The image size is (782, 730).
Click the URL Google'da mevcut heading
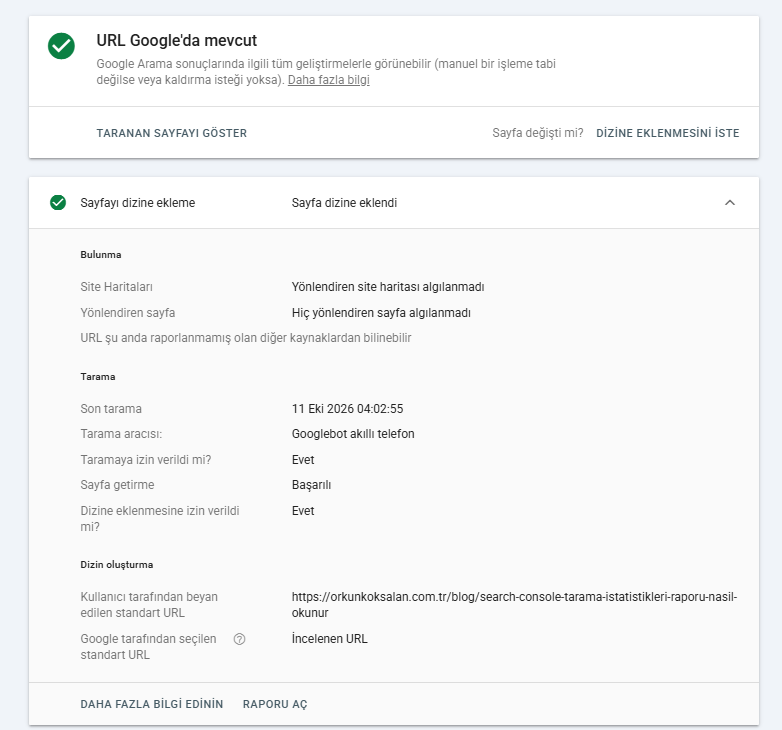pos(177,40)
